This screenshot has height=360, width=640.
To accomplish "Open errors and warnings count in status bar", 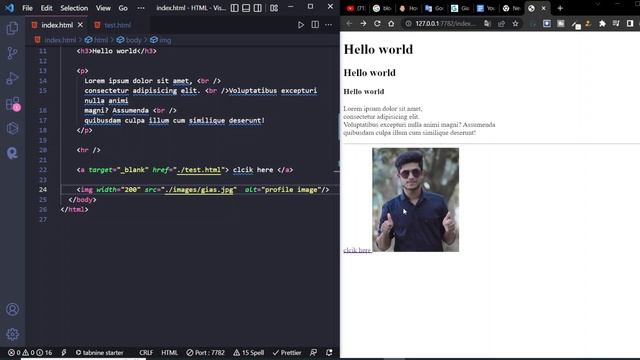I will 30,353.
